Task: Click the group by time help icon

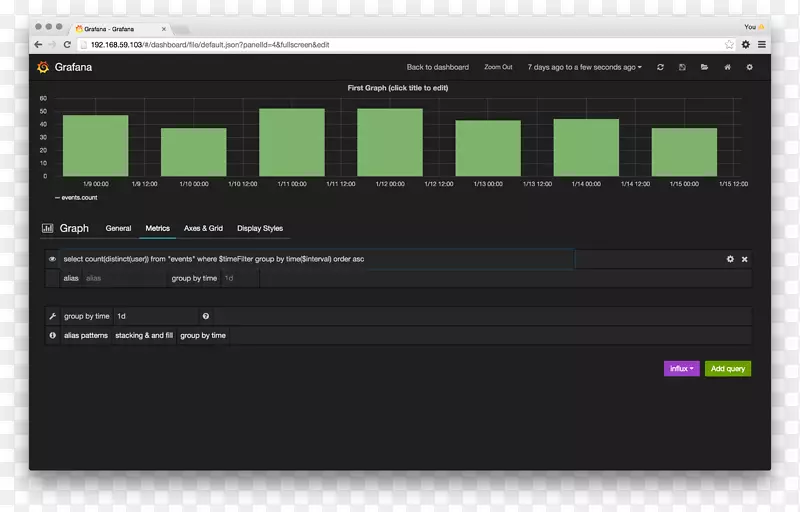Action: pos(206,316)
